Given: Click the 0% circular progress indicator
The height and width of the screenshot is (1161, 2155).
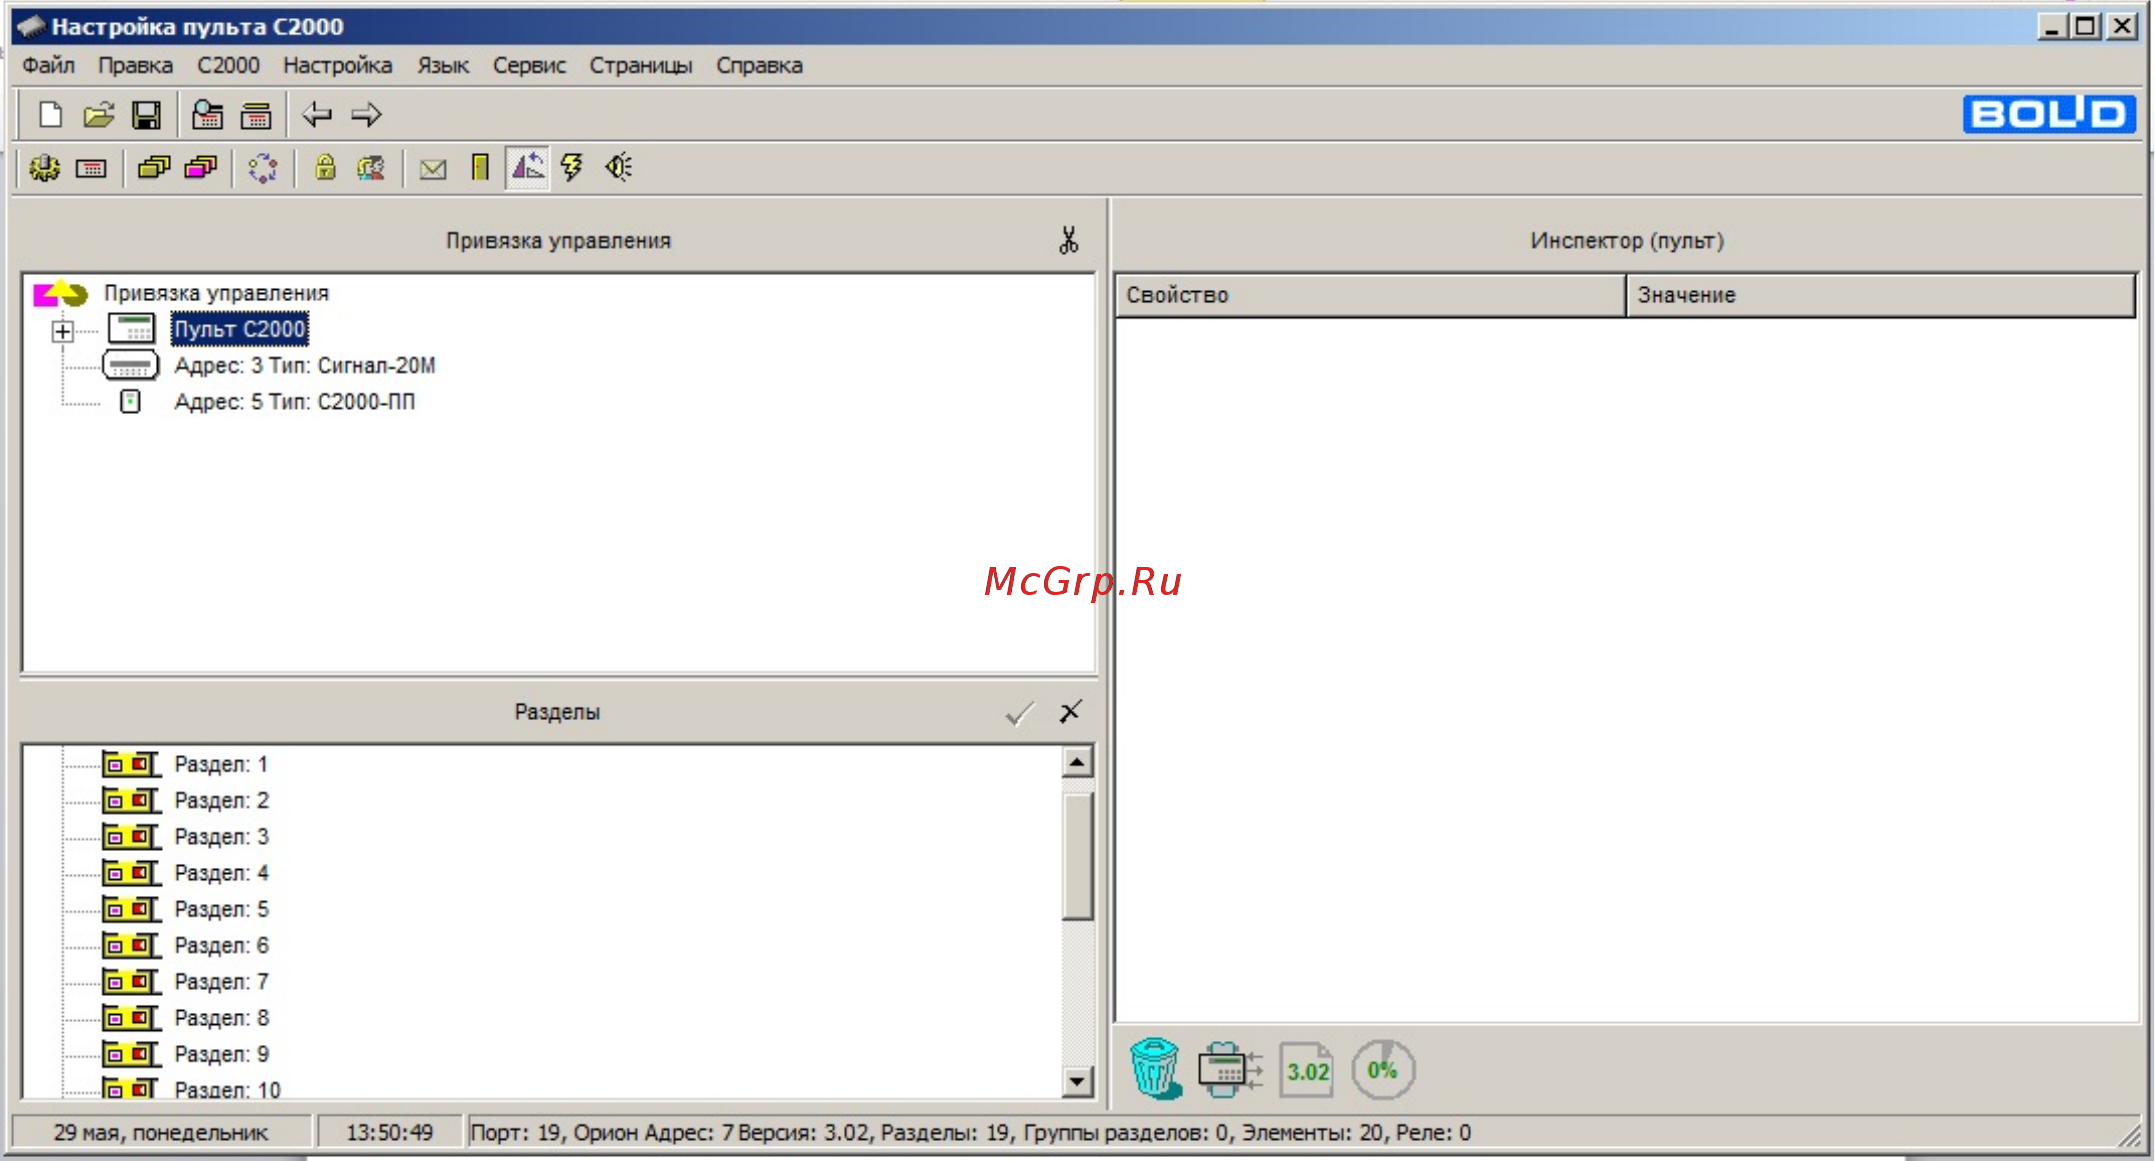Looking at the screenshot, I should click(x=1383, y=1070).
